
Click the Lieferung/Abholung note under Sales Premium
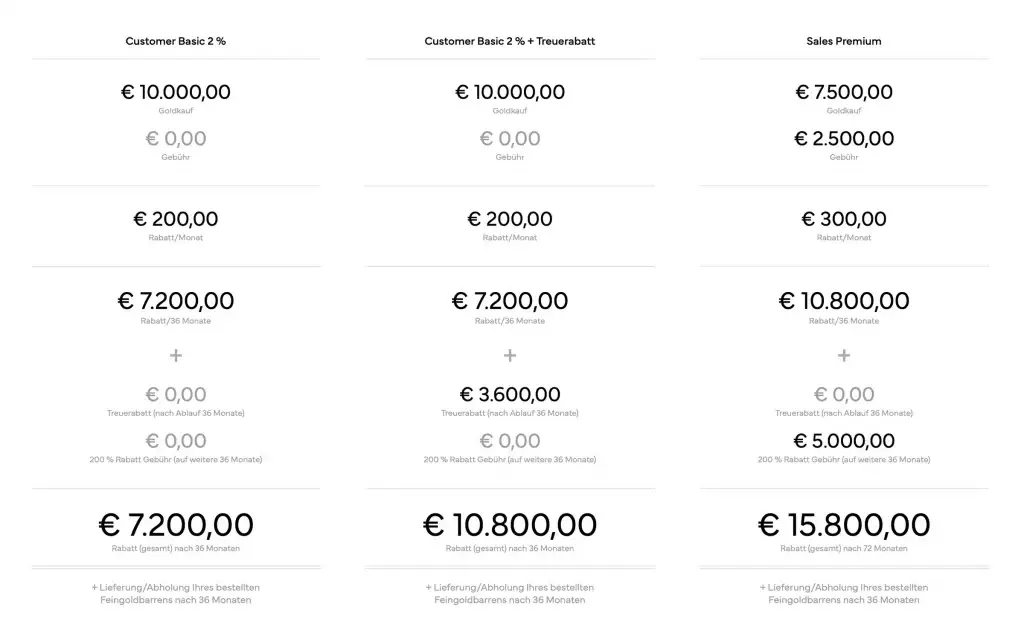click(844, 594)
